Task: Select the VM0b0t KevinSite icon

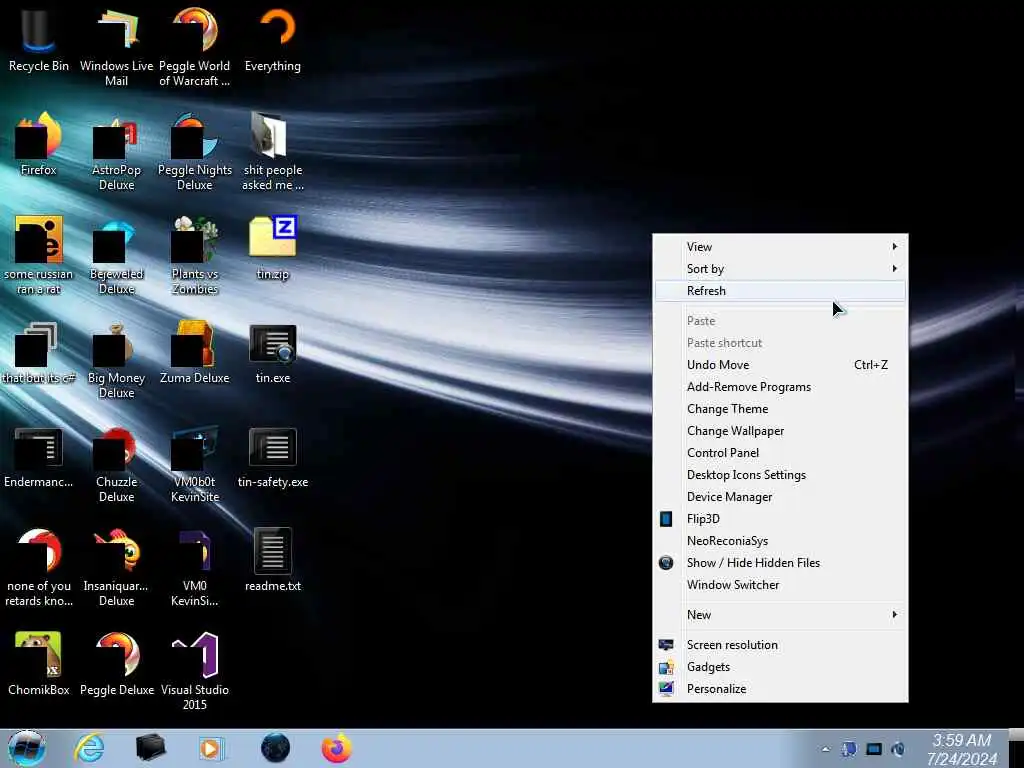Action: (195, 462)
